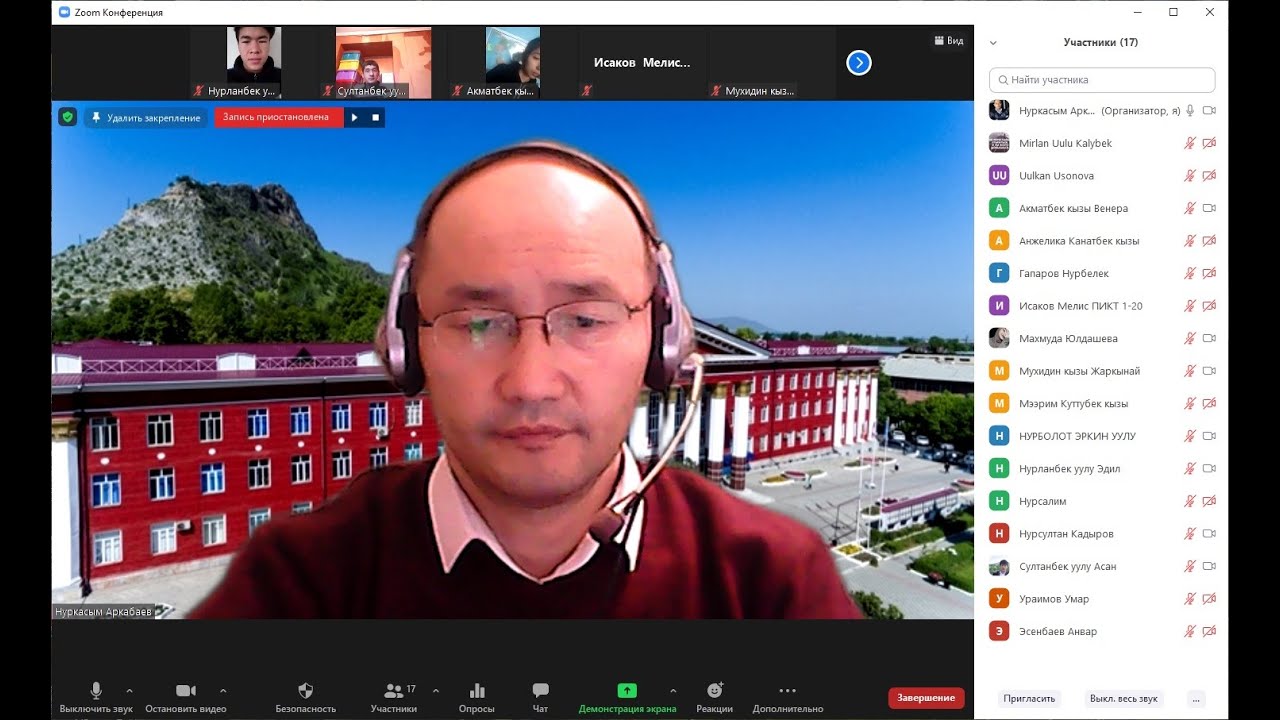Screen dimensions: 1280x720
Task: Start Демонстрация экрана screen share
Action: point(627,697)
